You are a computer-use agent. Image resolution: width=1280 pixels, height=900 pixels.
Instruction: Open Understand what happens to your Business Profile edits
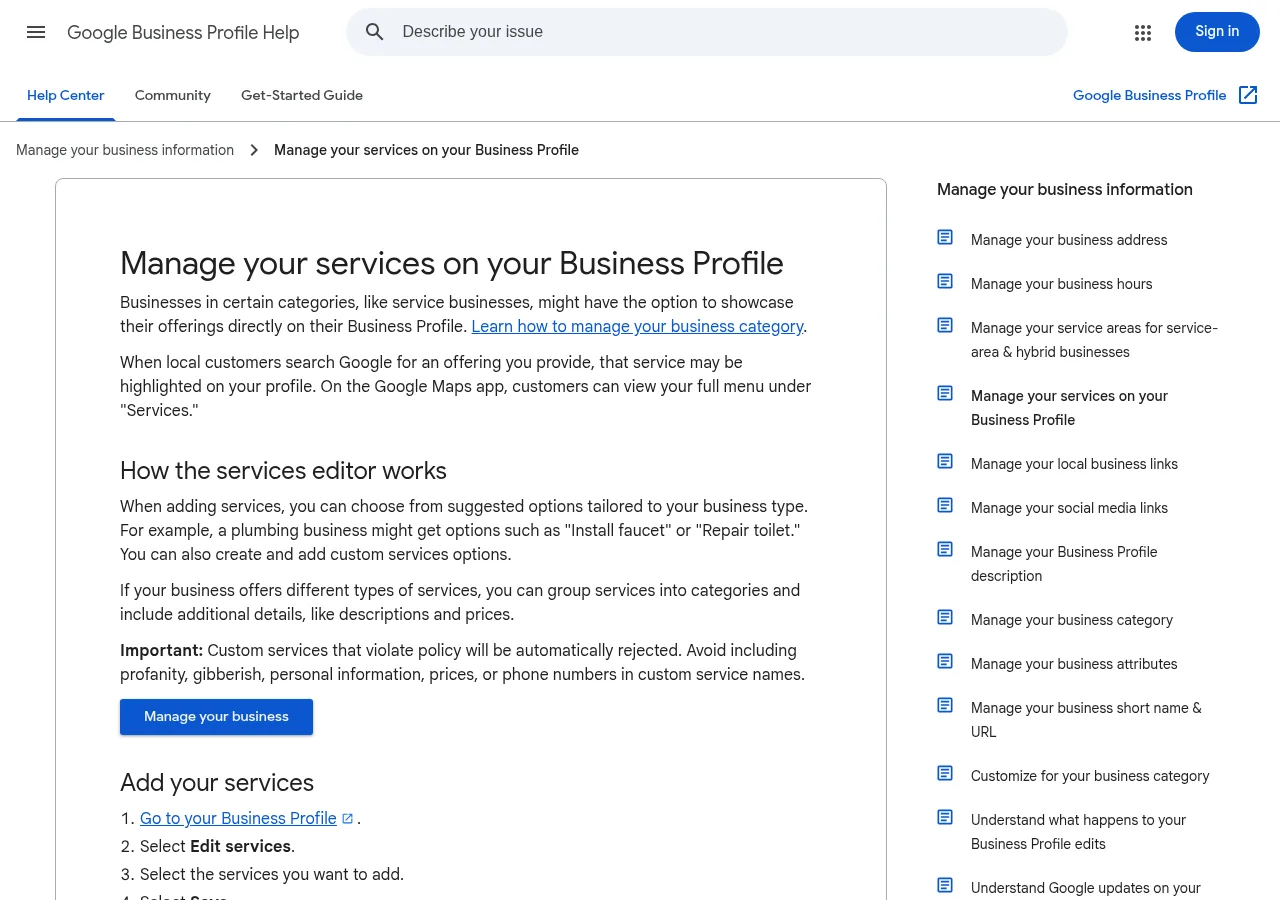1078,832
